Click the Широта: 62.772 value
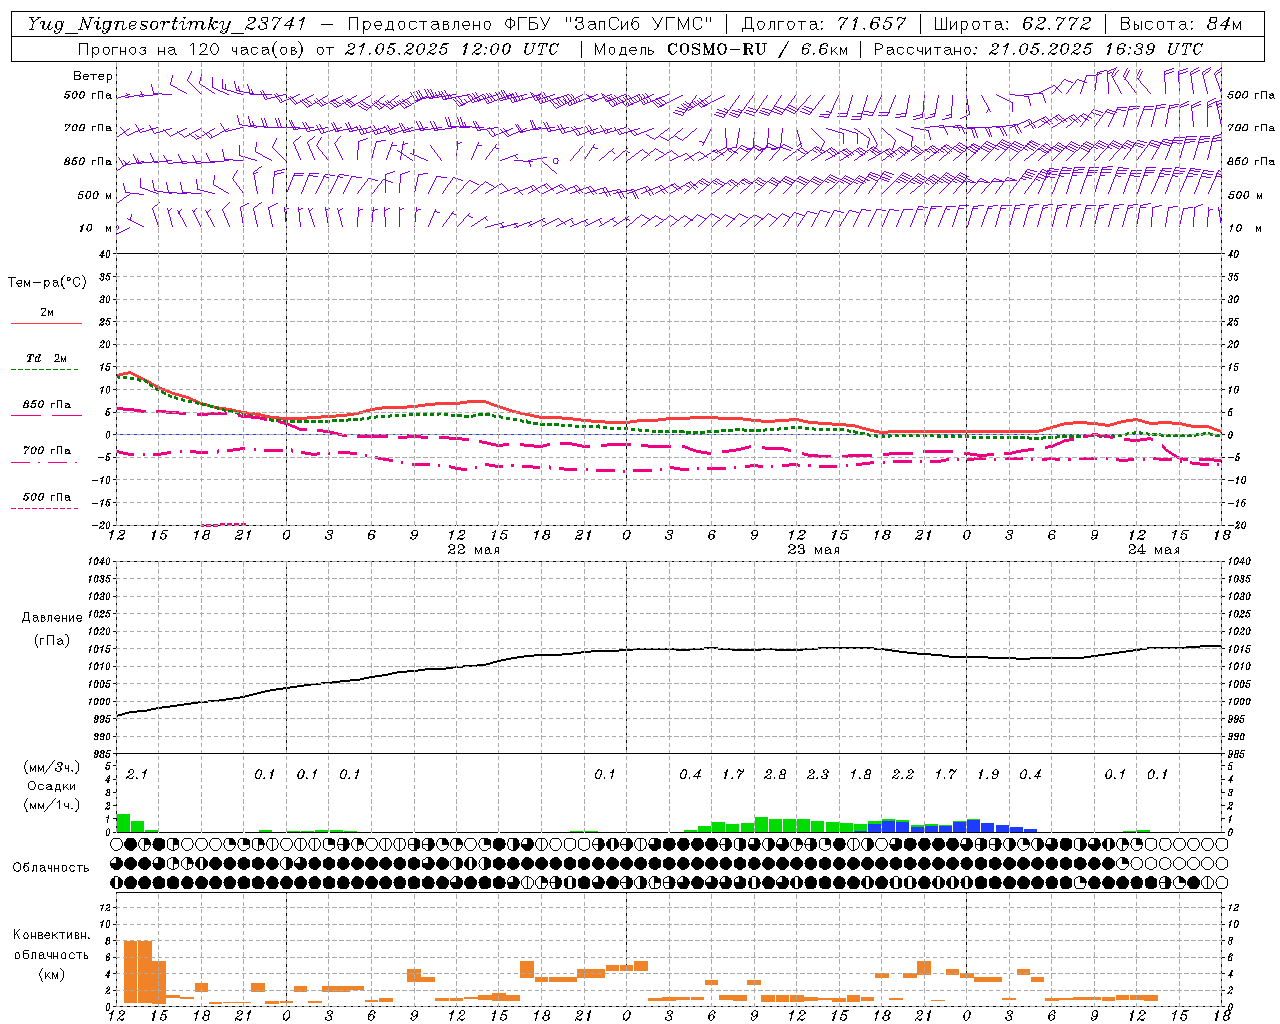 click(x=1012, y=24)
